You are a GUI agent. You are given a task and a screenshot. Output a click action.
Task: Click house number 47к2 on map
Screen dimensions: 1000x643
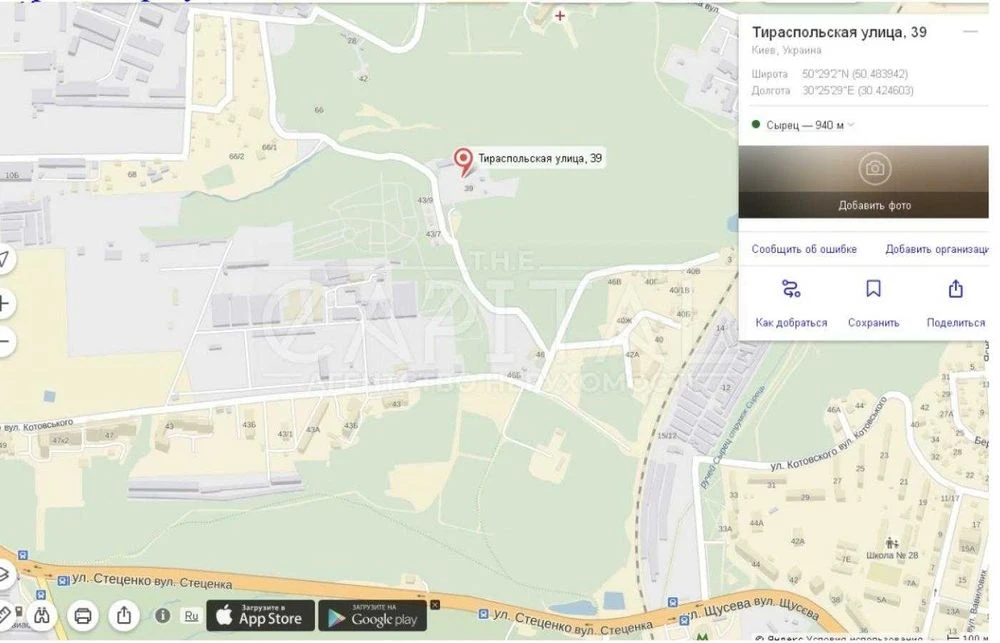[61, 440]
